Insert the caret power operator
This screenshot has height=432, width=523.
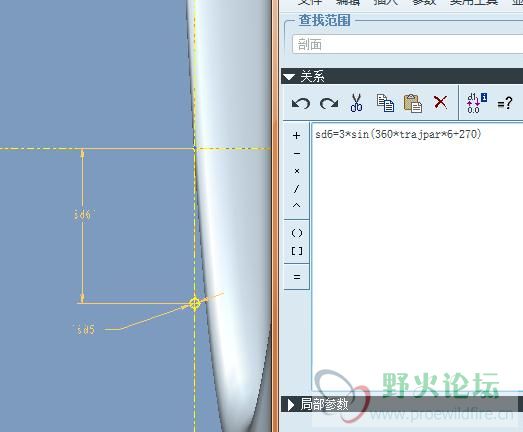point(297,205)
